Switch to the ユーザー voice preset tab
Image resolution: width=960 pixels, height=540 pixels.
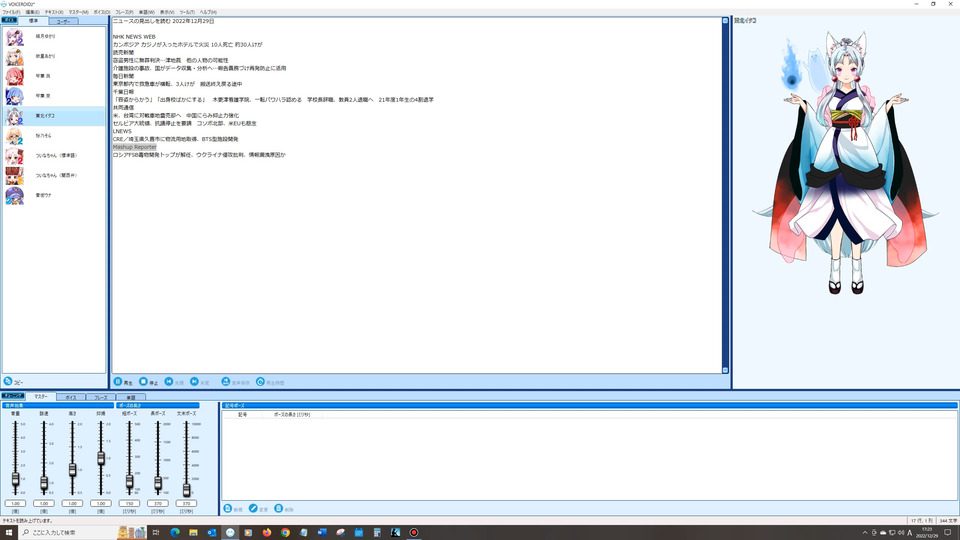63,21
